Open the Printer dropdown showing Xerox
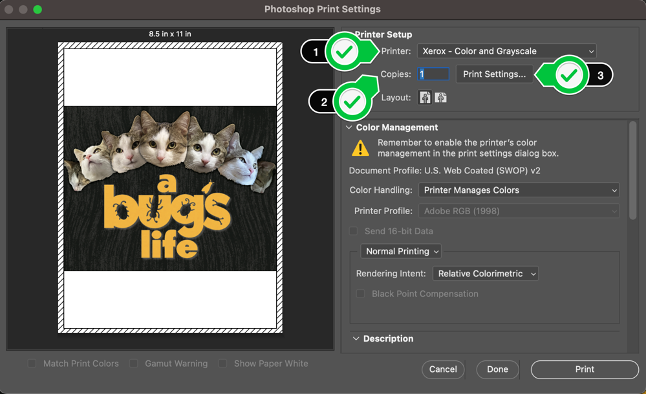 pyautogui.click(x=507, y=51)
